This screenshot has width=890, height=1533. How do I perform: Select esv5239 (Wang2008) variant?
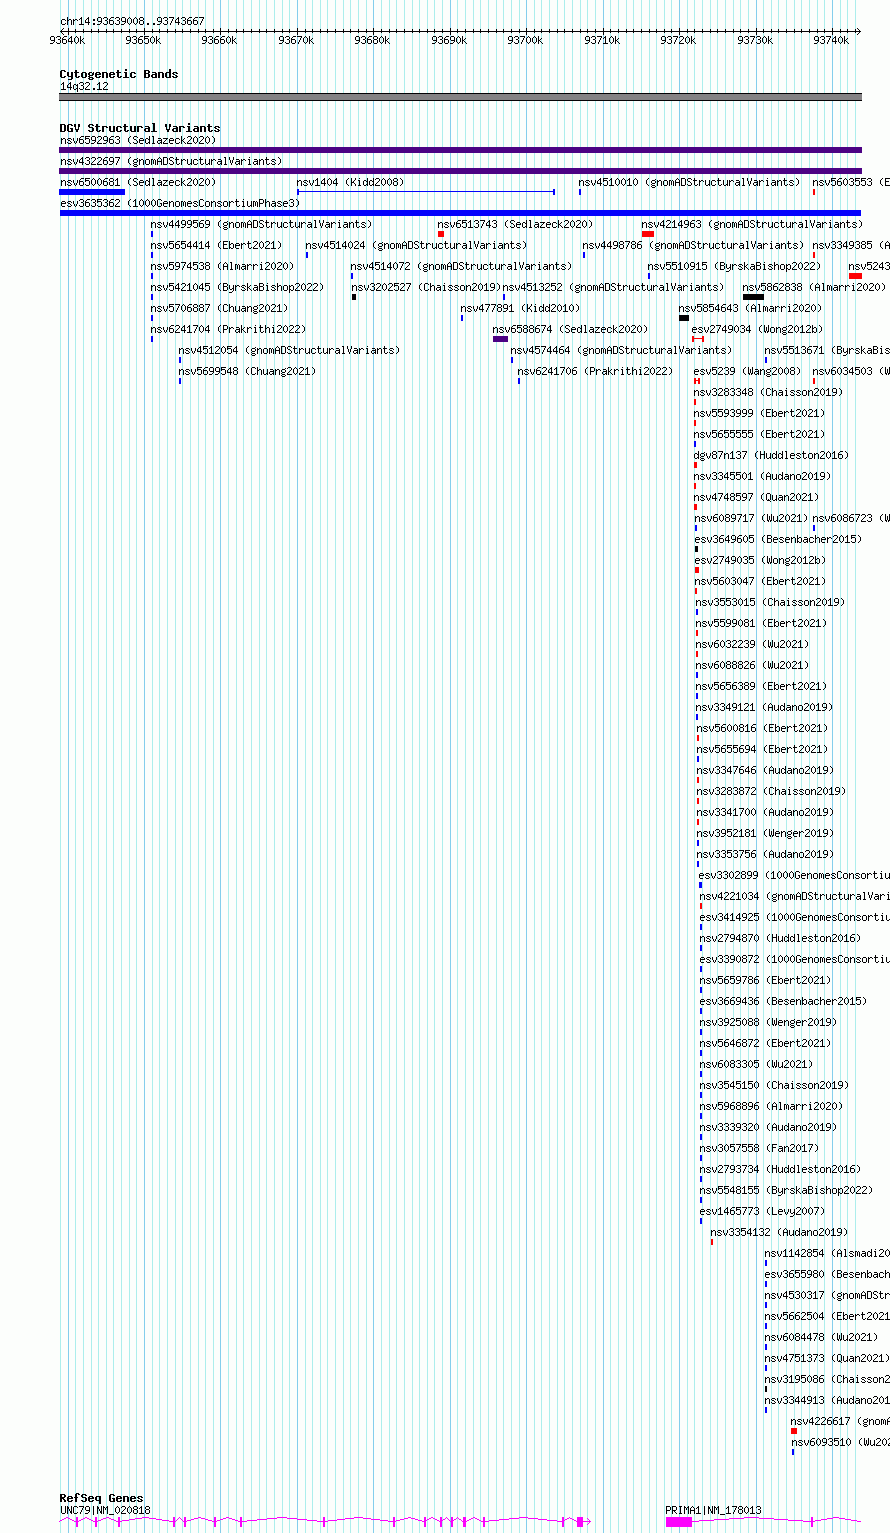pyautogui.click(x=747, y=371)
